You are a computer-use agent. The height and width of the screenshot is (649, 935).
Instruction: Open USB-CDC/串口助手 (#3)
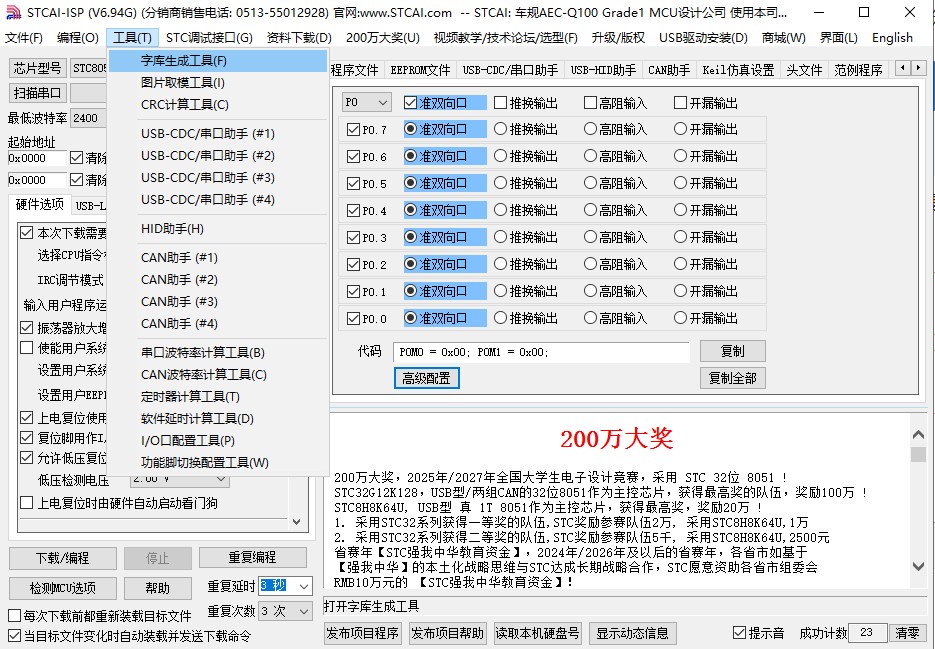[x=218, y=178]
